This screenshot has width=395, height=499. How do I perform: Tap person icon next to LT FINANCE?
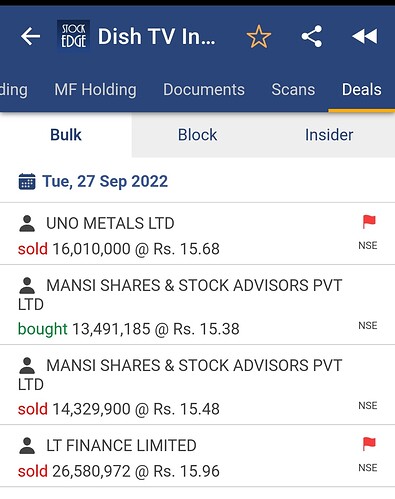click(27, 446)
